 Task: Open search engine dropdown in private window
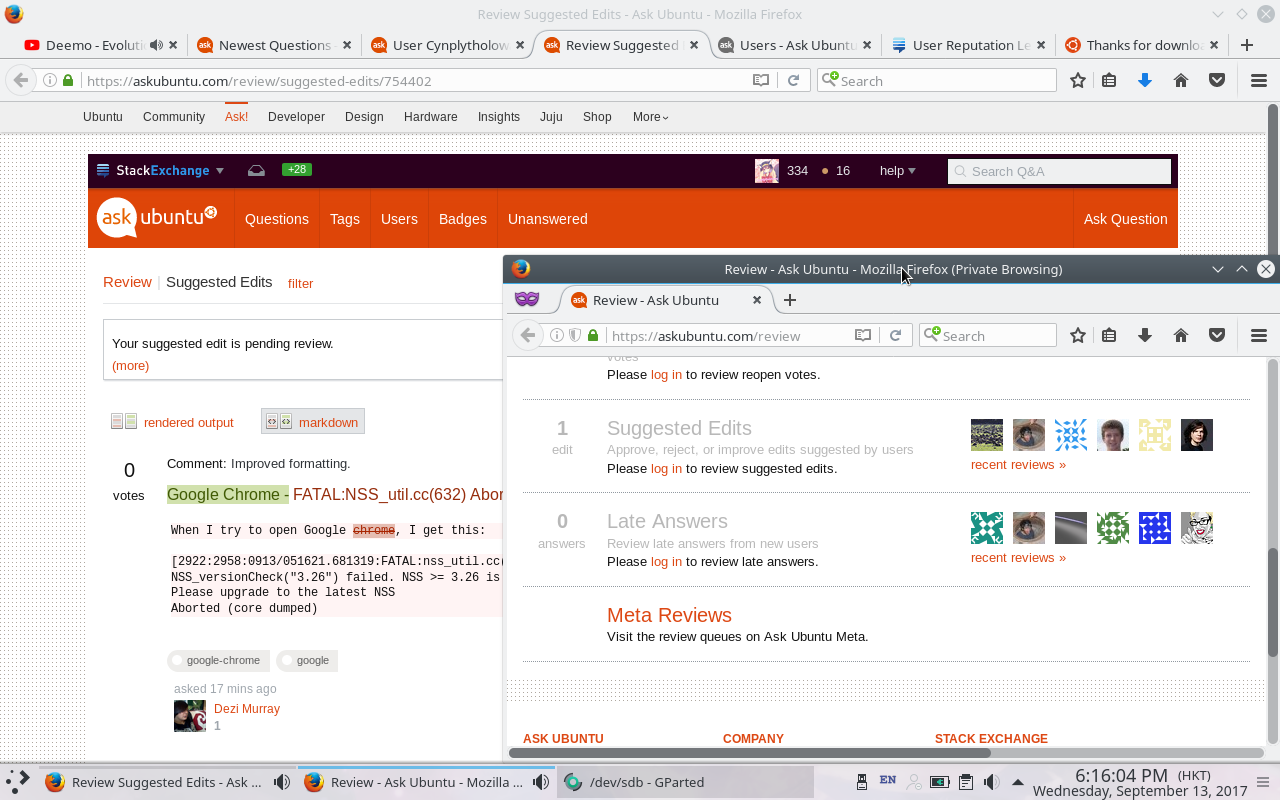click(931, 336)
